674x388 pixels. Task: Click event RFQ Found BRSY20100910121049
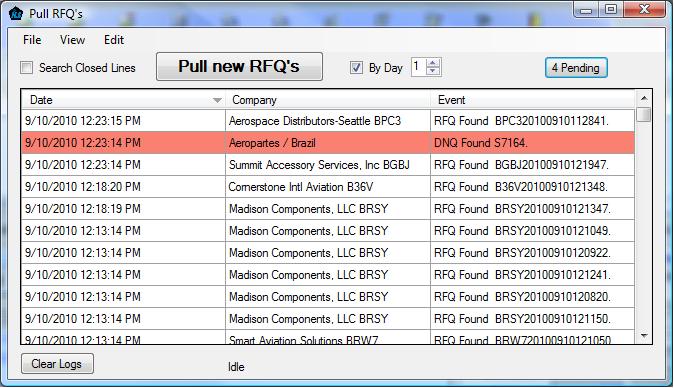click(x=533, y=231)
